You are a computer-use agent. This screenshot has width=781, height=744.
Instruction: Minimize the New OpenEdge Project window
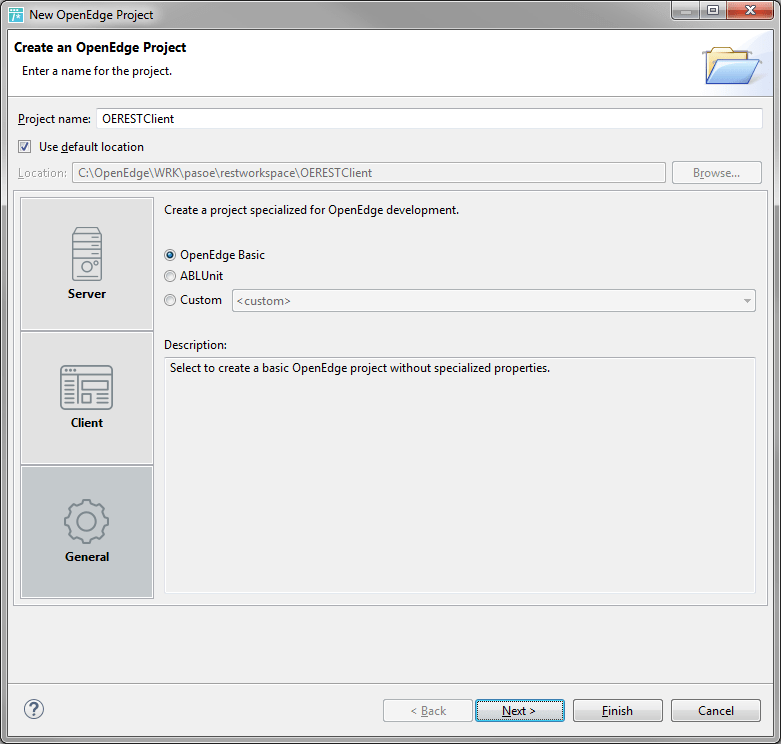pos(686,10)
